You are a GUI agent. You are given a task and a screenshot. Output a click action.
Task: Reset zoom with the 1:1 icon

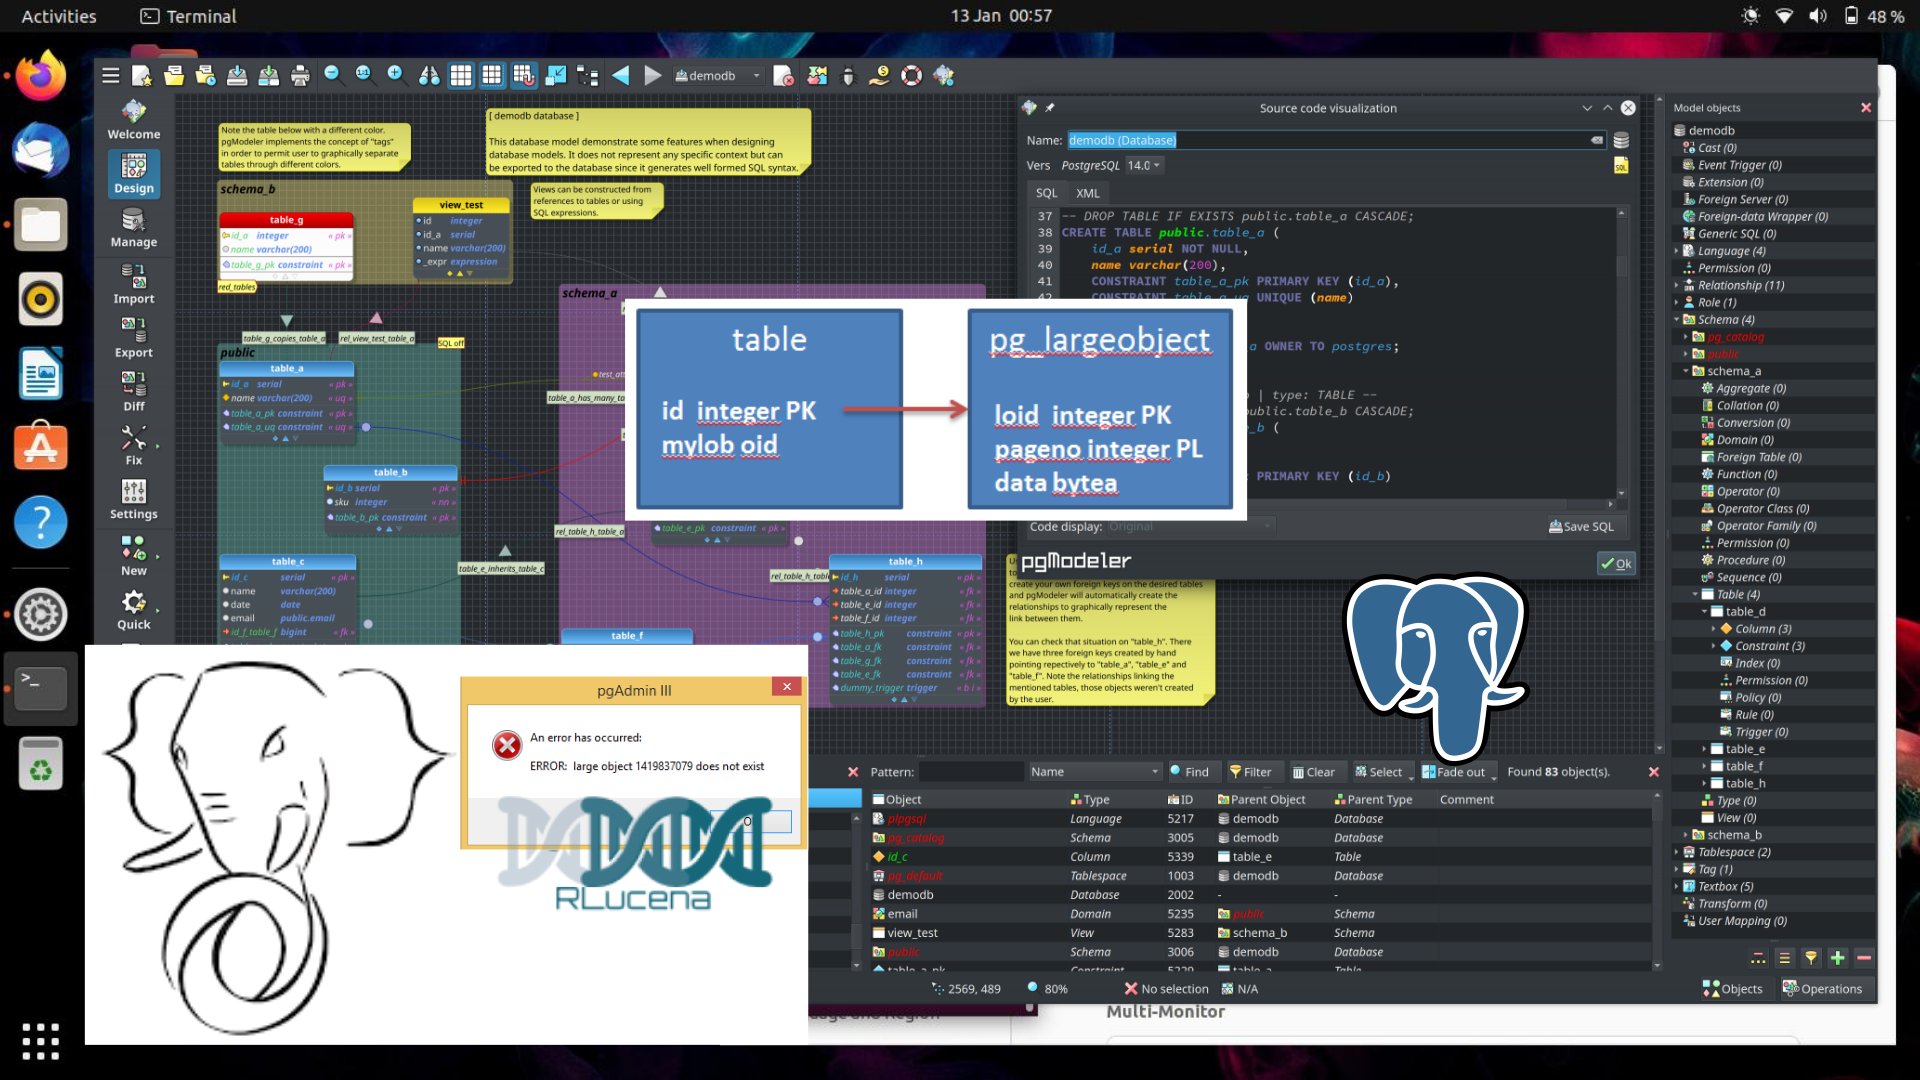tap(364, 75)
